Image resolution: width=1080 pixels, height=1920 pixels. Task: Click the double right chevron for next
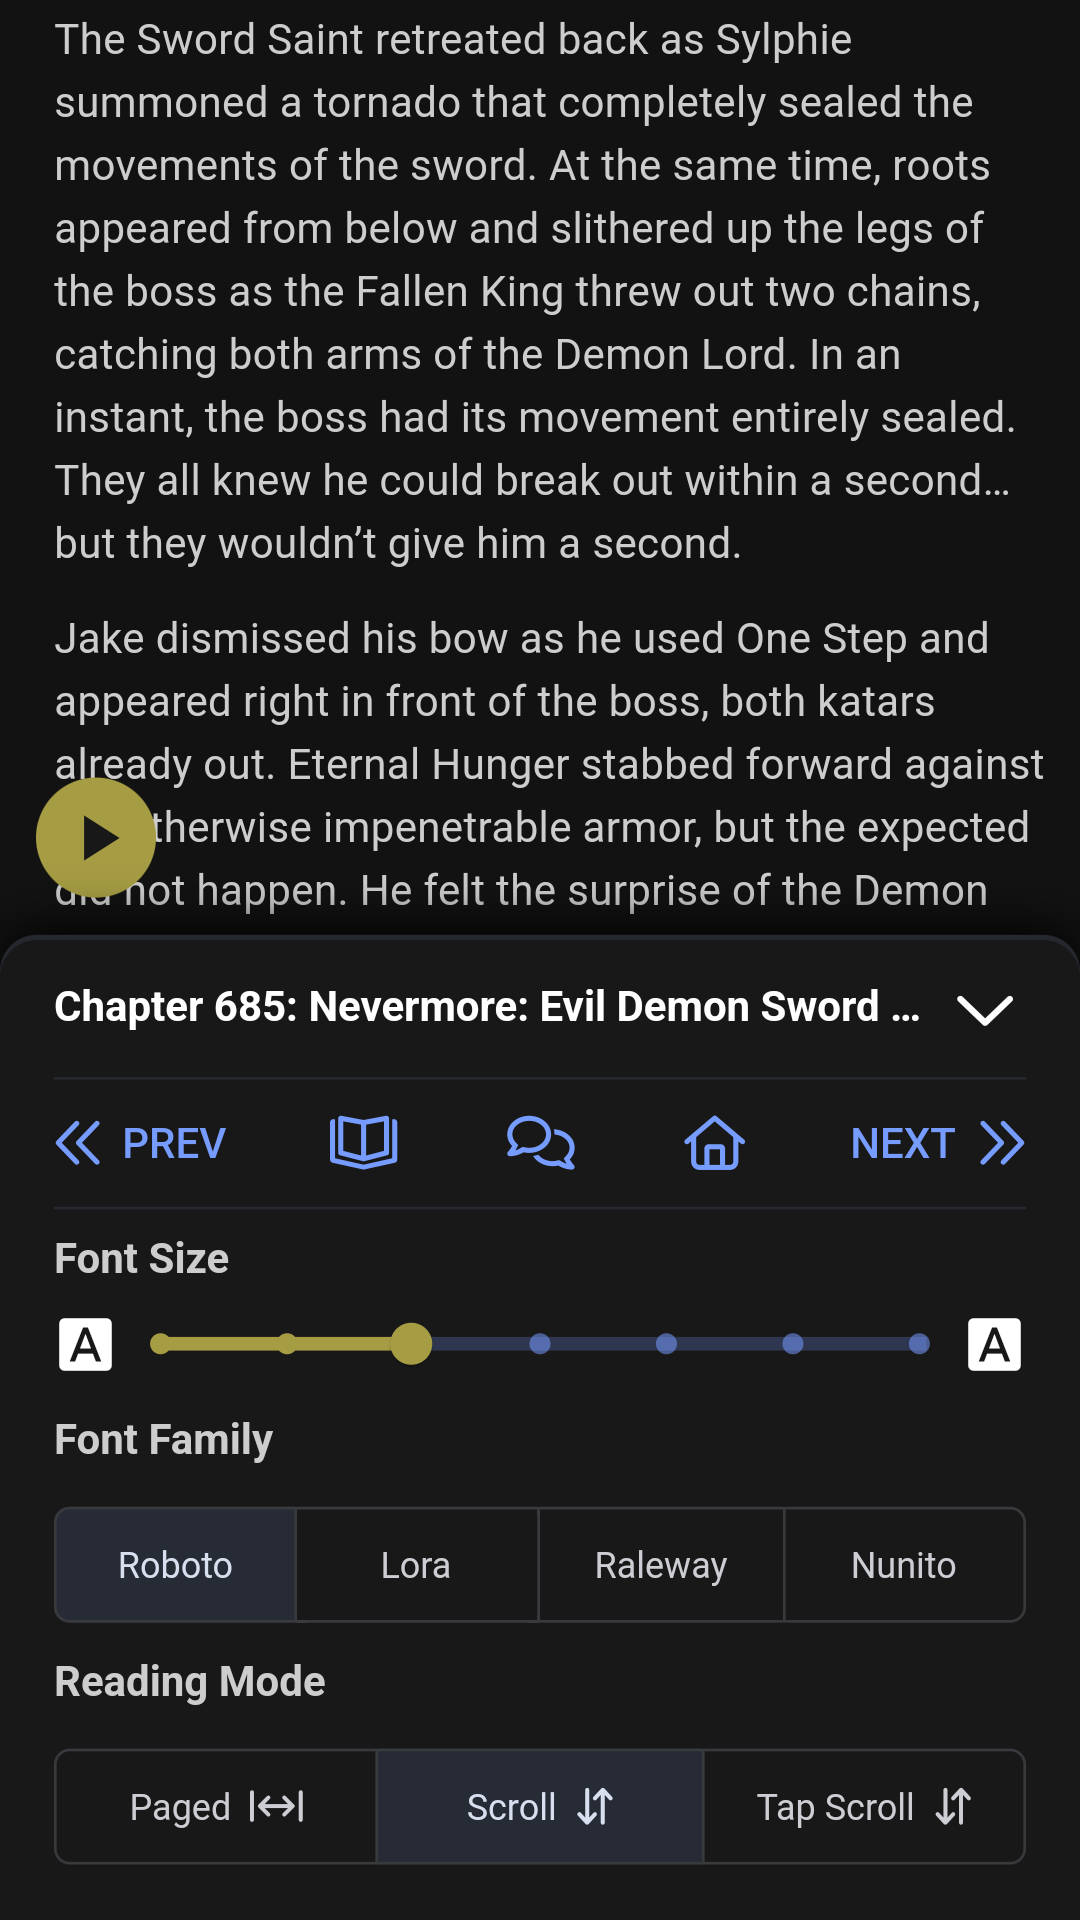point(1002,1143)
